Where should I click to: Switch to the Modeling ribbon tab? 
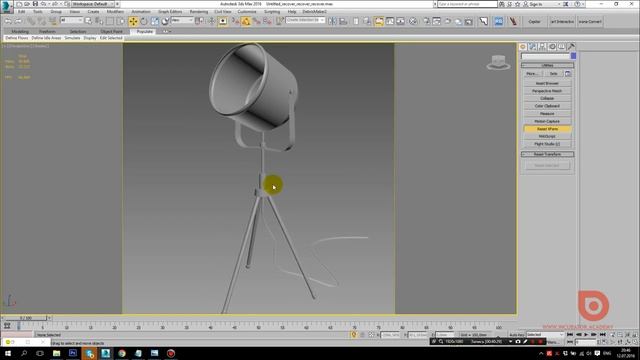coord(20,31)
